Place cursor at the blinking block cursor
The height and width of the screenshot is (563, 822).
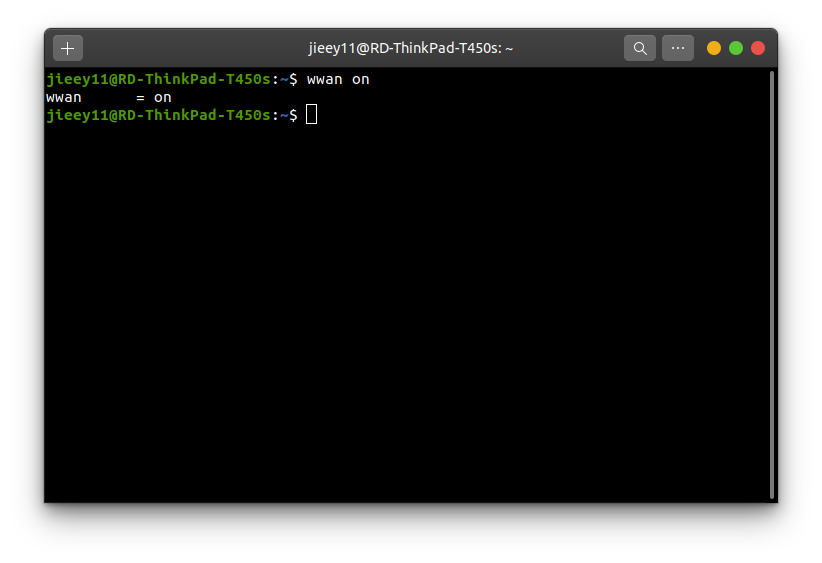coord(312,115)
